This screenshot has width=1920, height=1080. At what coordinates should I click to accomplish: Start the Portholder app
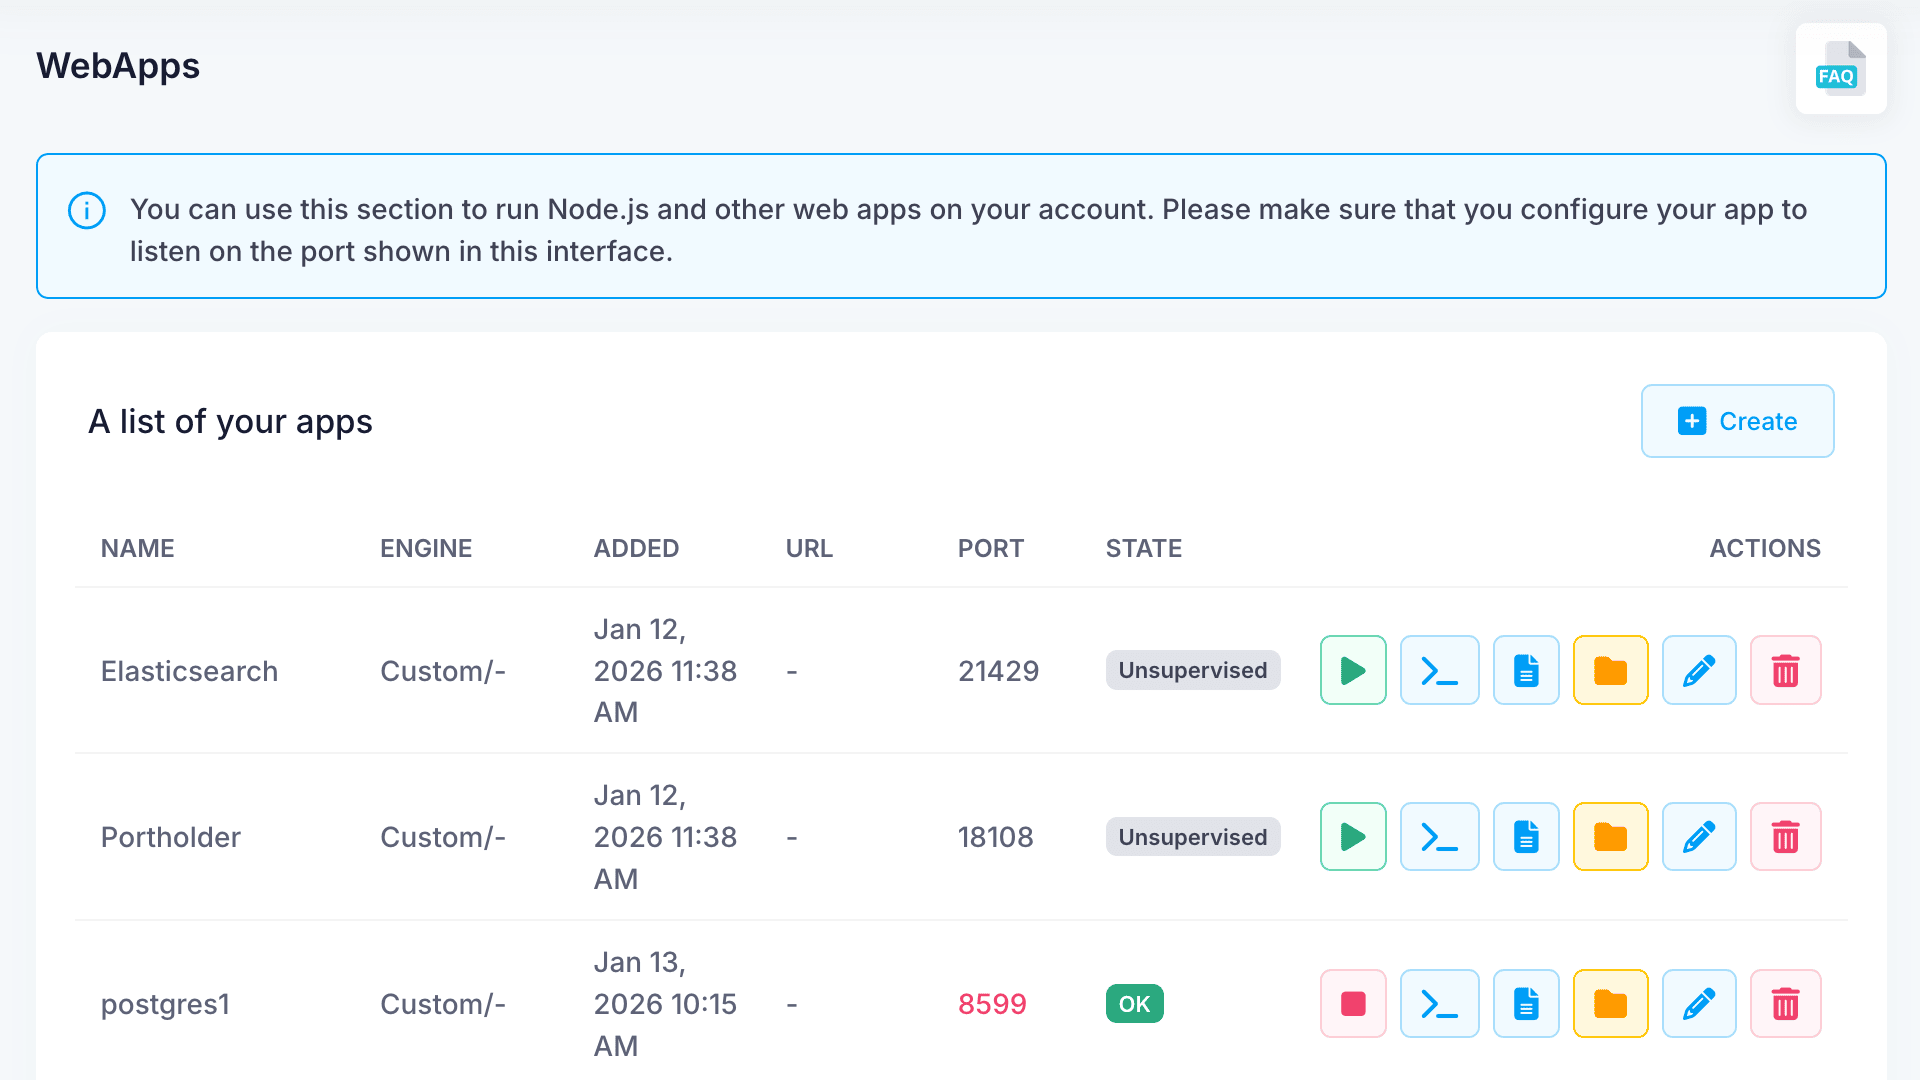pyautogui.click(x=1353, y=837)
